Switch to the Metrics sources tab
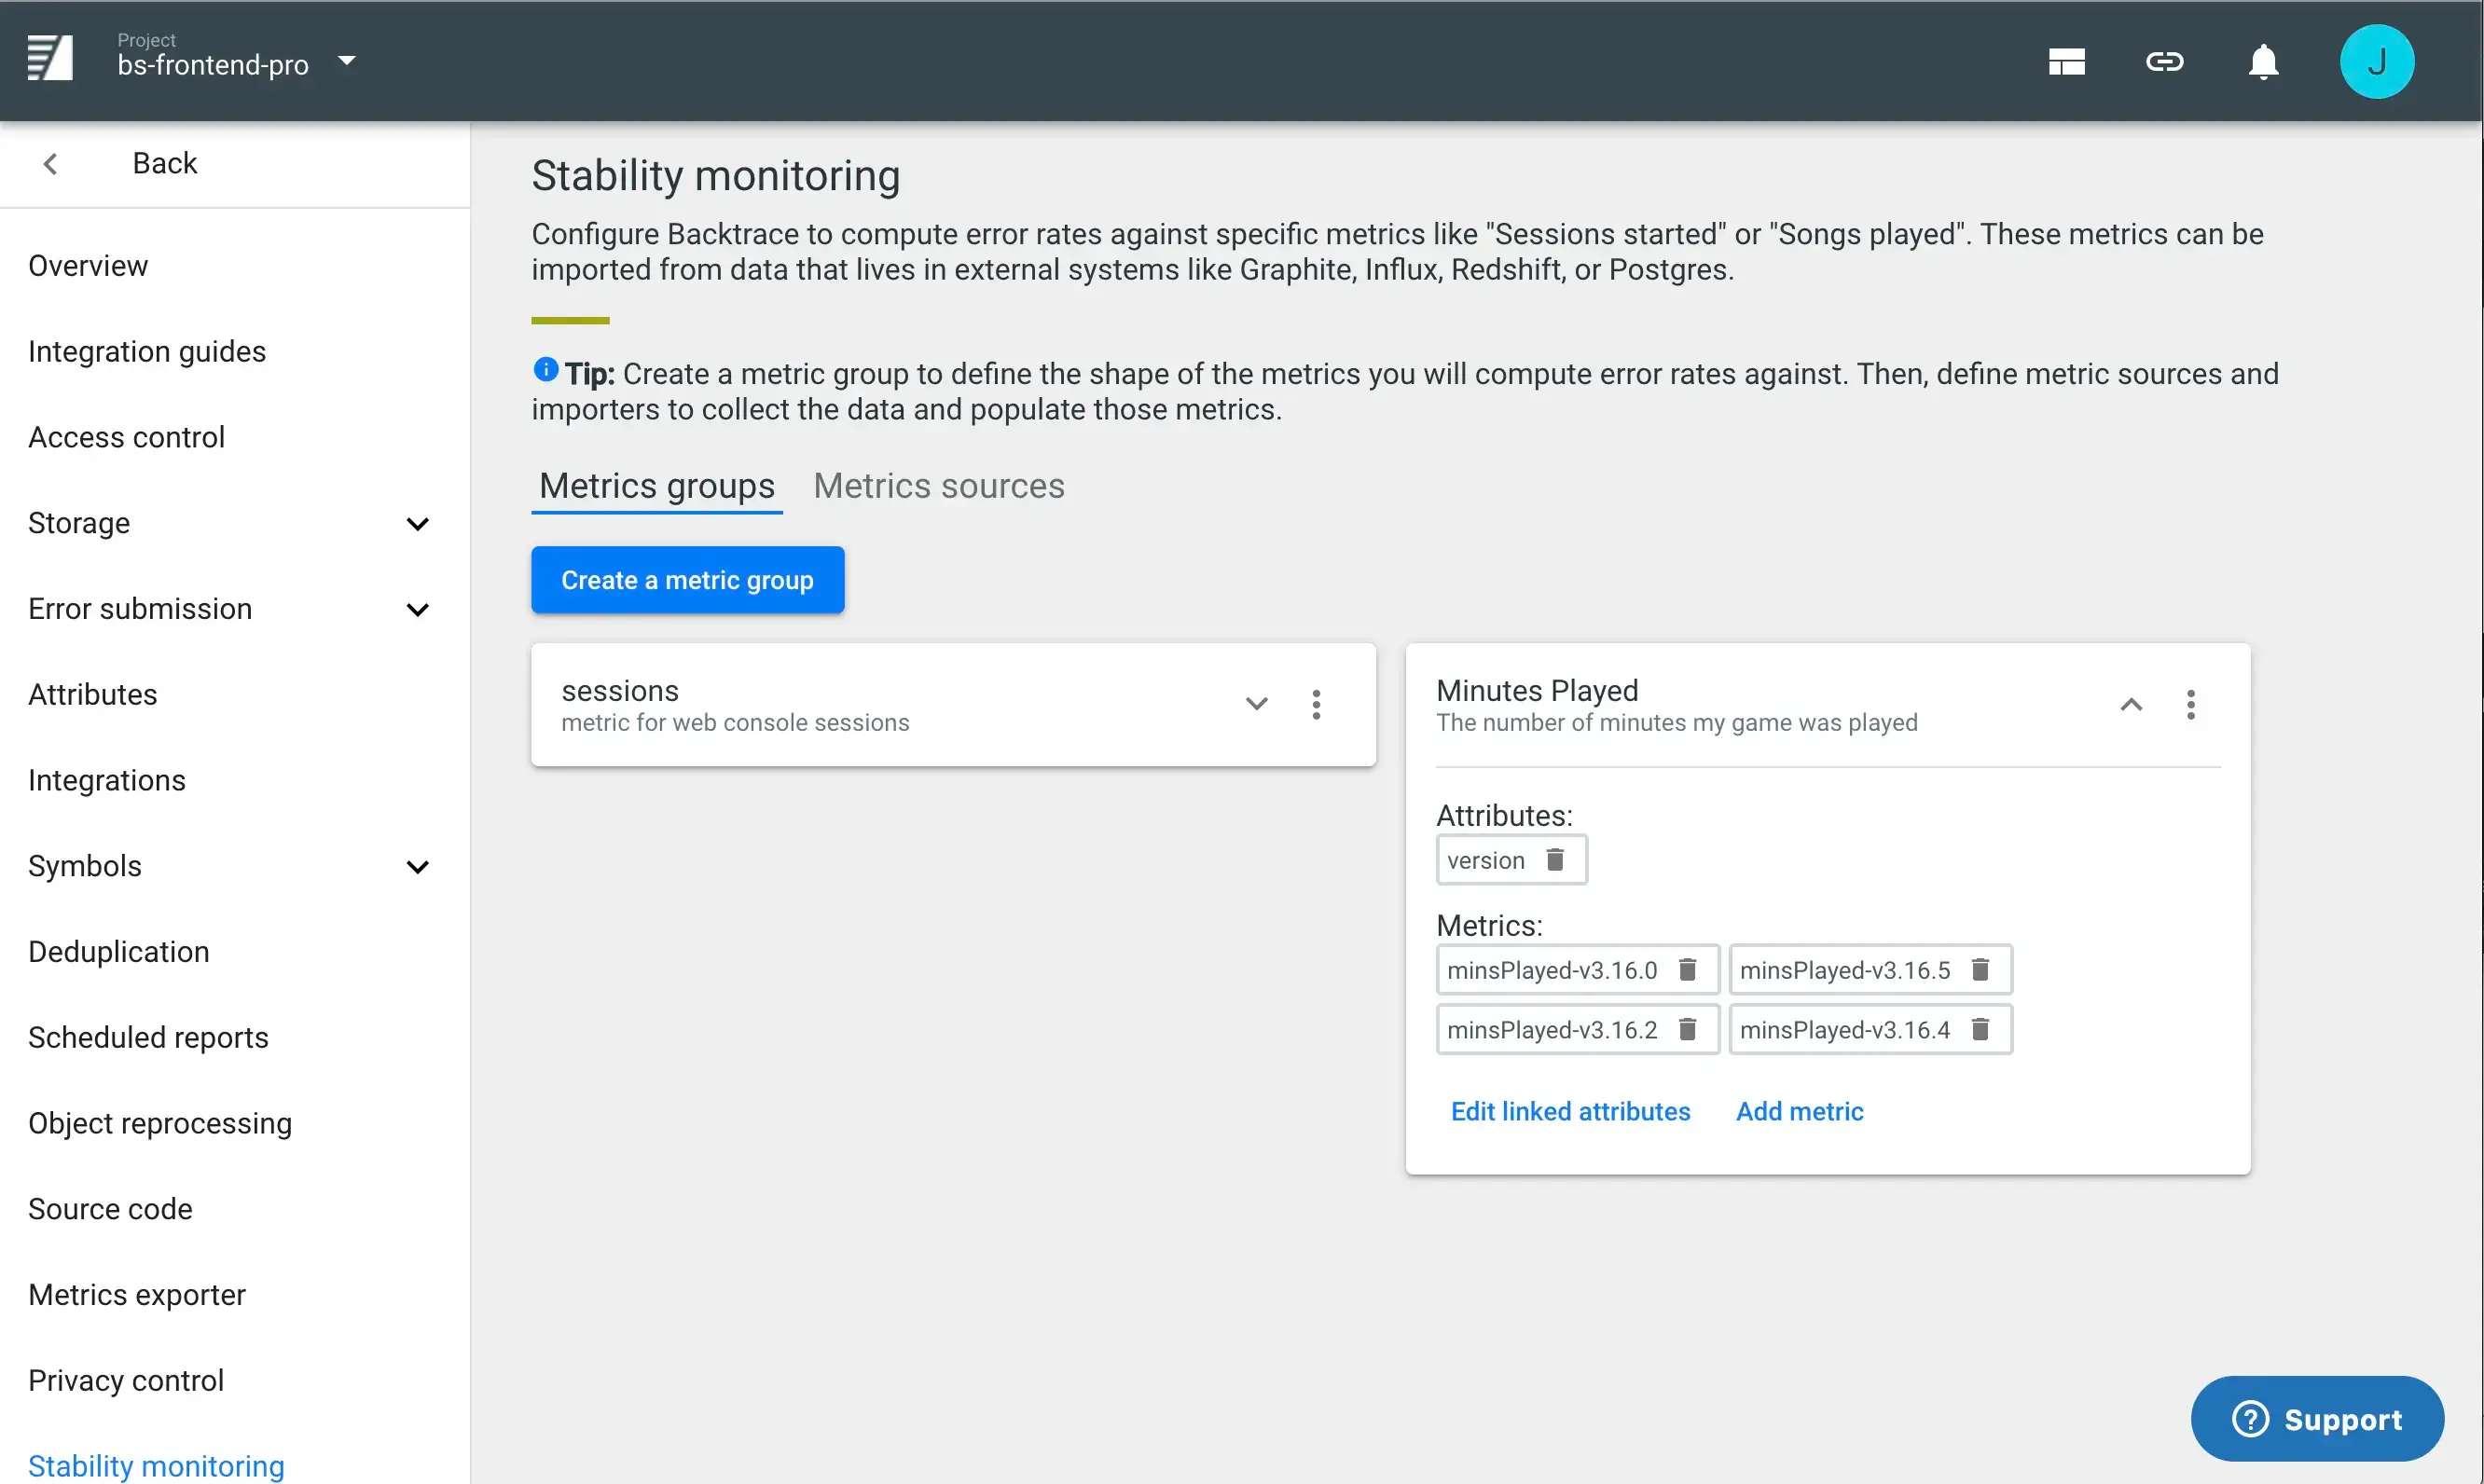Screen dimensions: 2484x1484 click(938, 486)
